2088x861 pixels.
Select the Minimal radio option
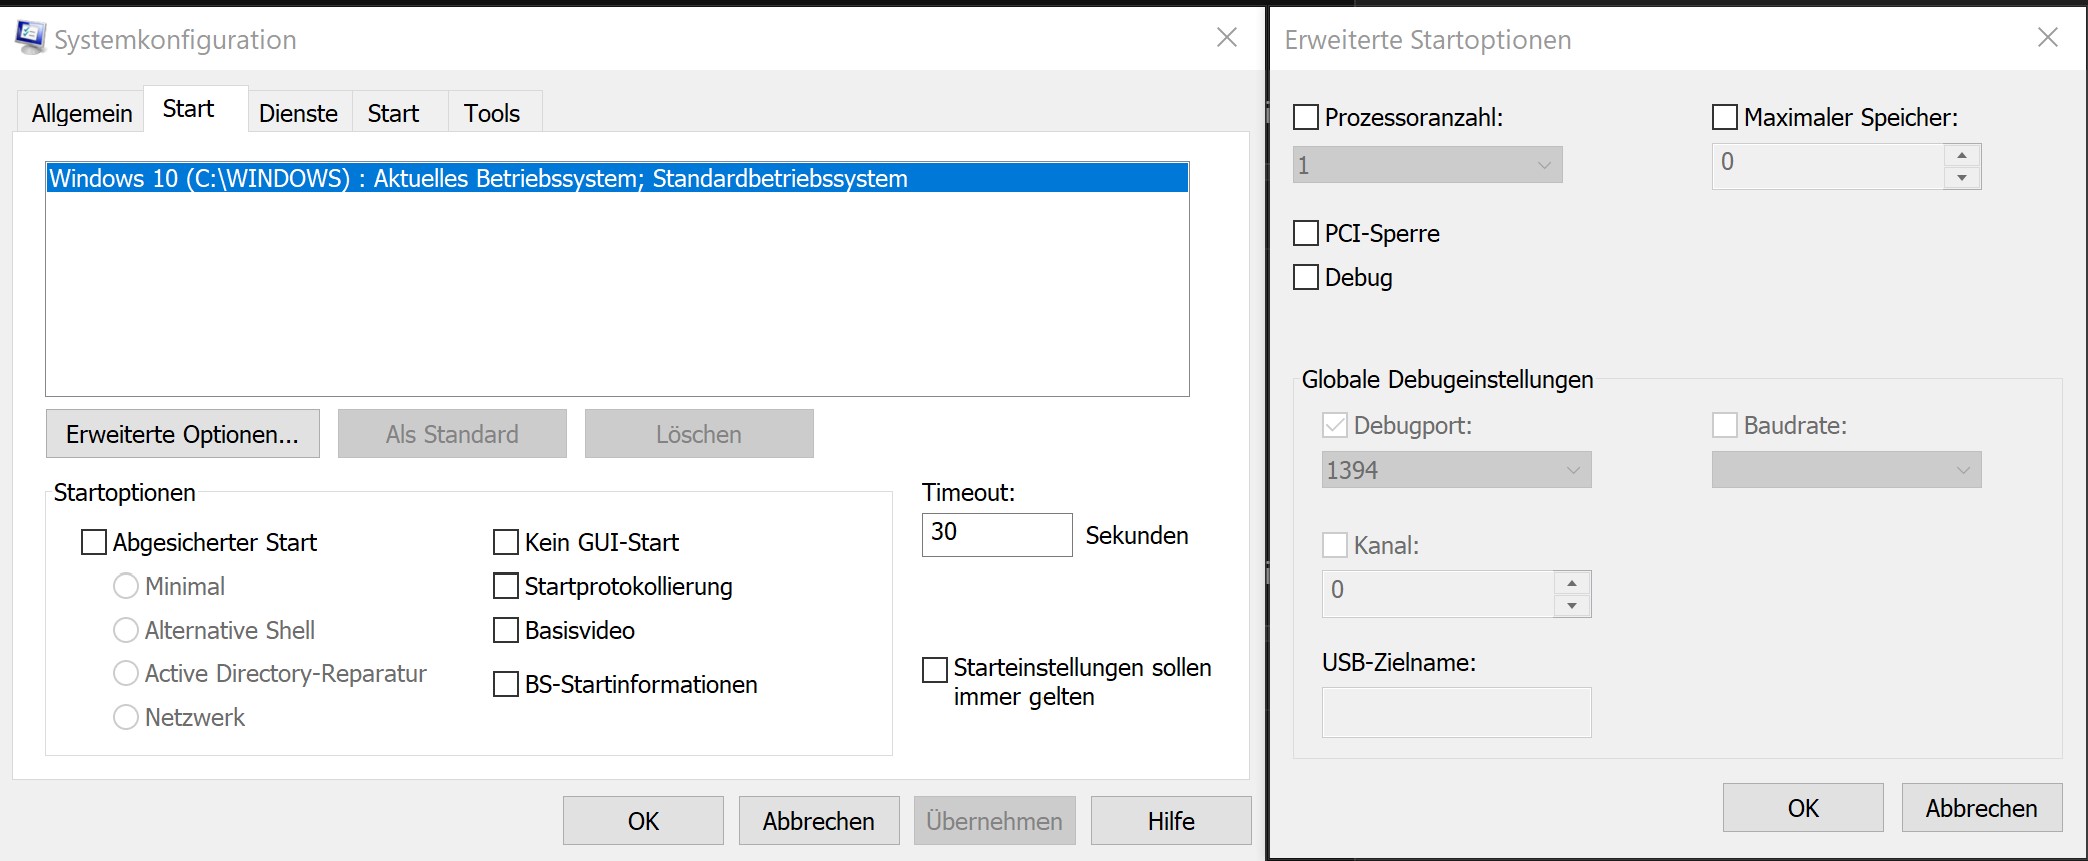click(126, 586)
